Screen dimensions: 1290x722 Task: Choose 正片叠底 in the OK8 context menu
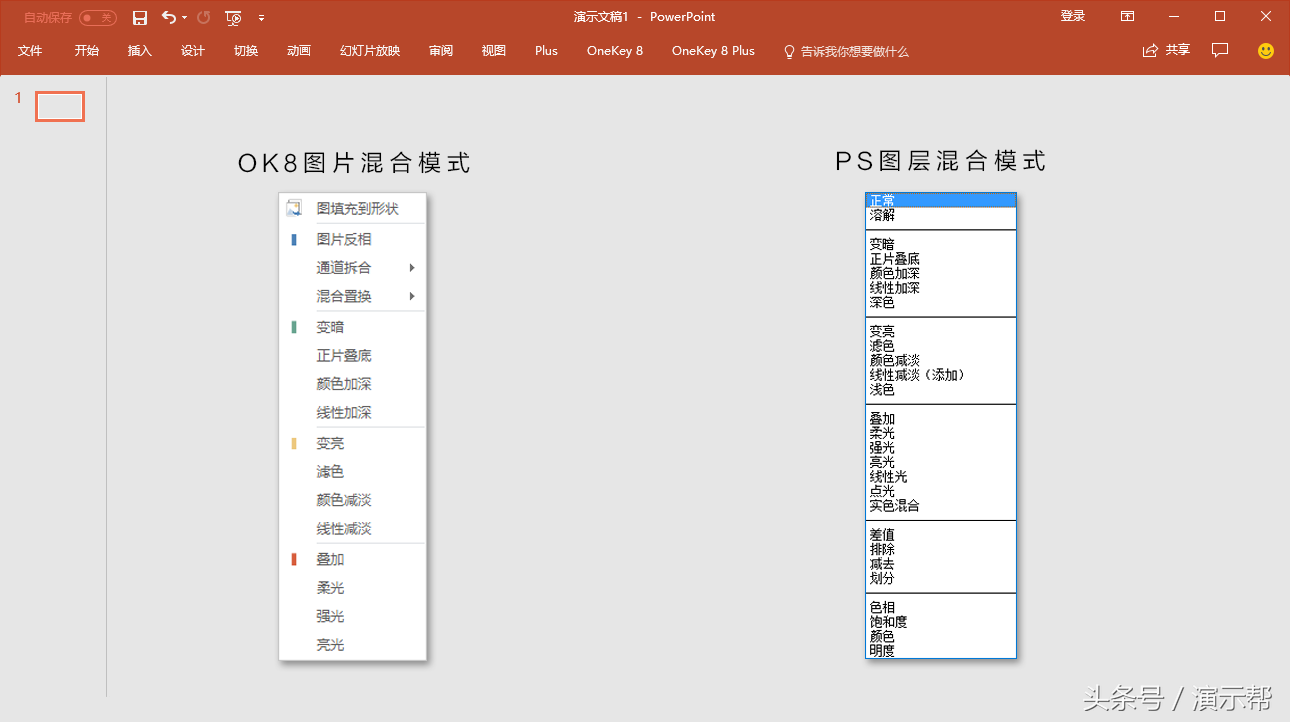pos(353,355)
